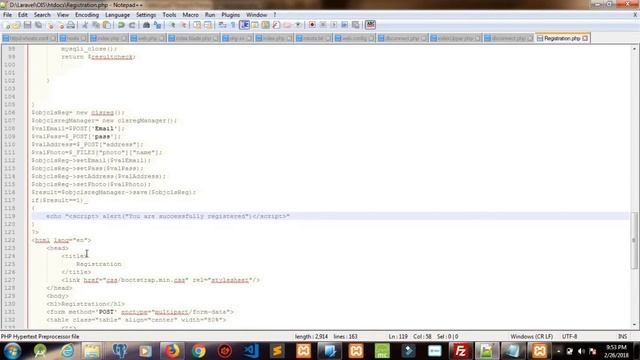The width and height of the screenshot is (640, 360).
Task: Click the UTF-8 encoding status bar field
Action: (569, 337)
